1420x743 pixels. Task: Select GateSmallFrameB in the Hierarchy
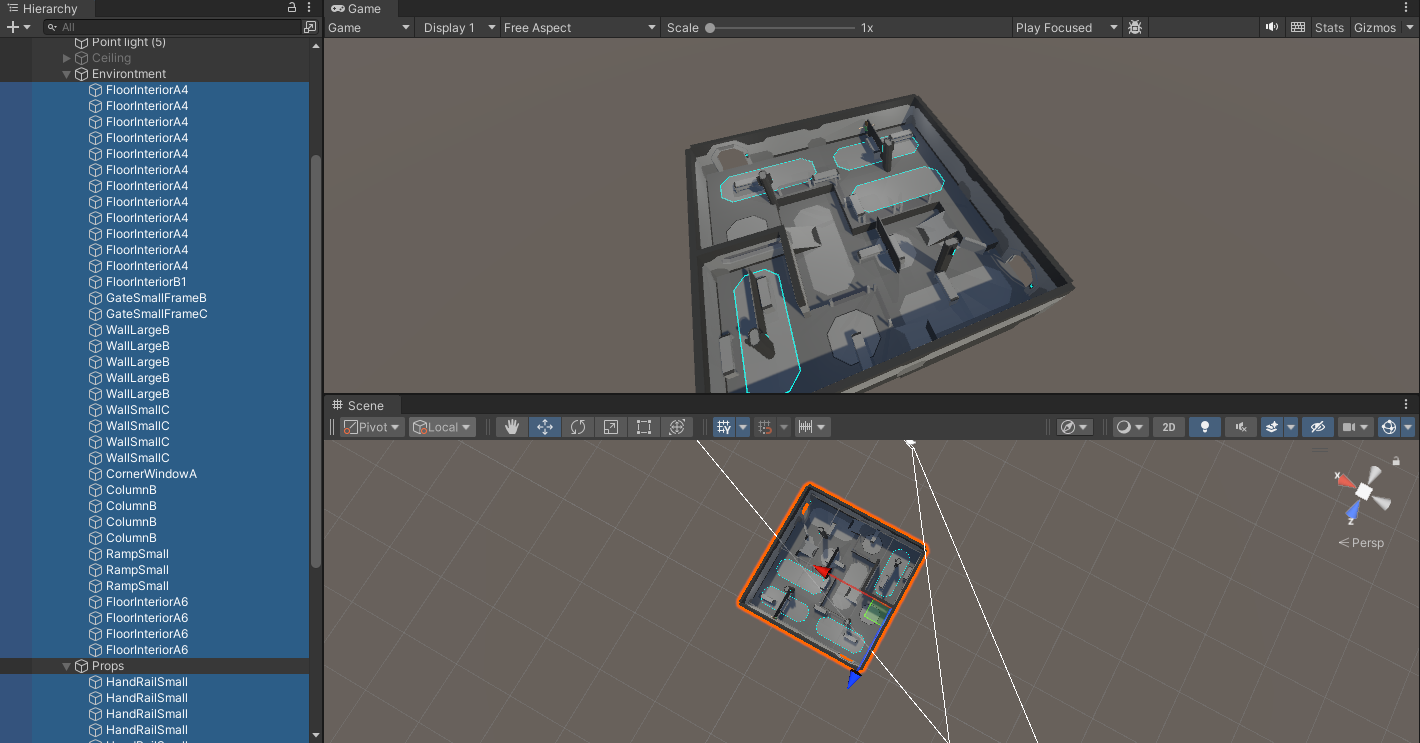pyautogui.click(x=154, y=298)
